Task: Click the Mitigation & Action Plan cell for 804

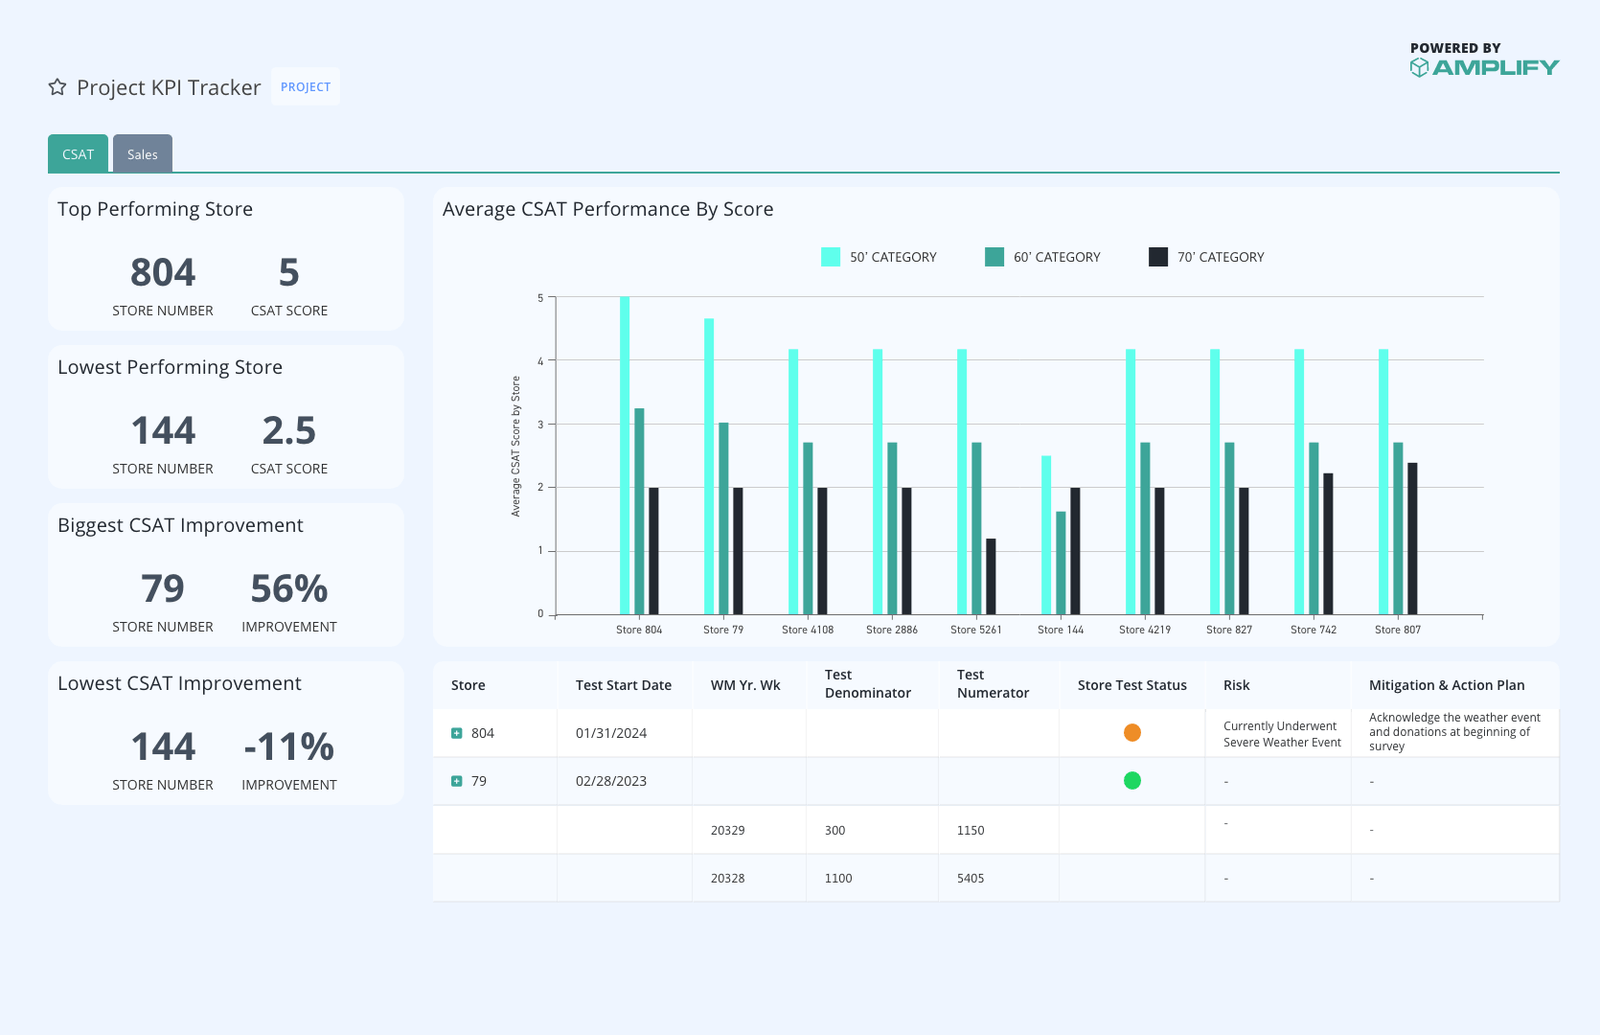Action: click(1452, 732)
